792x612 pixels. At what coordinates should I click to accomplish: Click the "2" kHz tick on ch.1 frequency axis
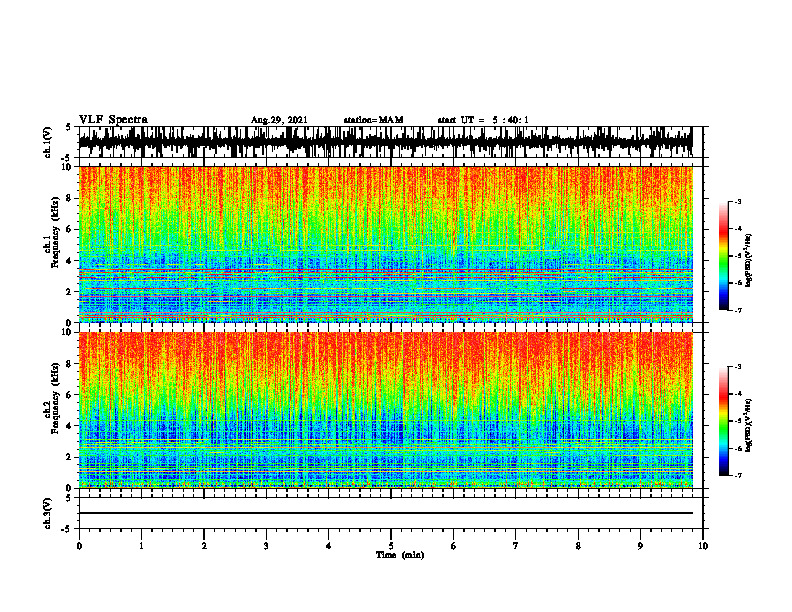70,292
